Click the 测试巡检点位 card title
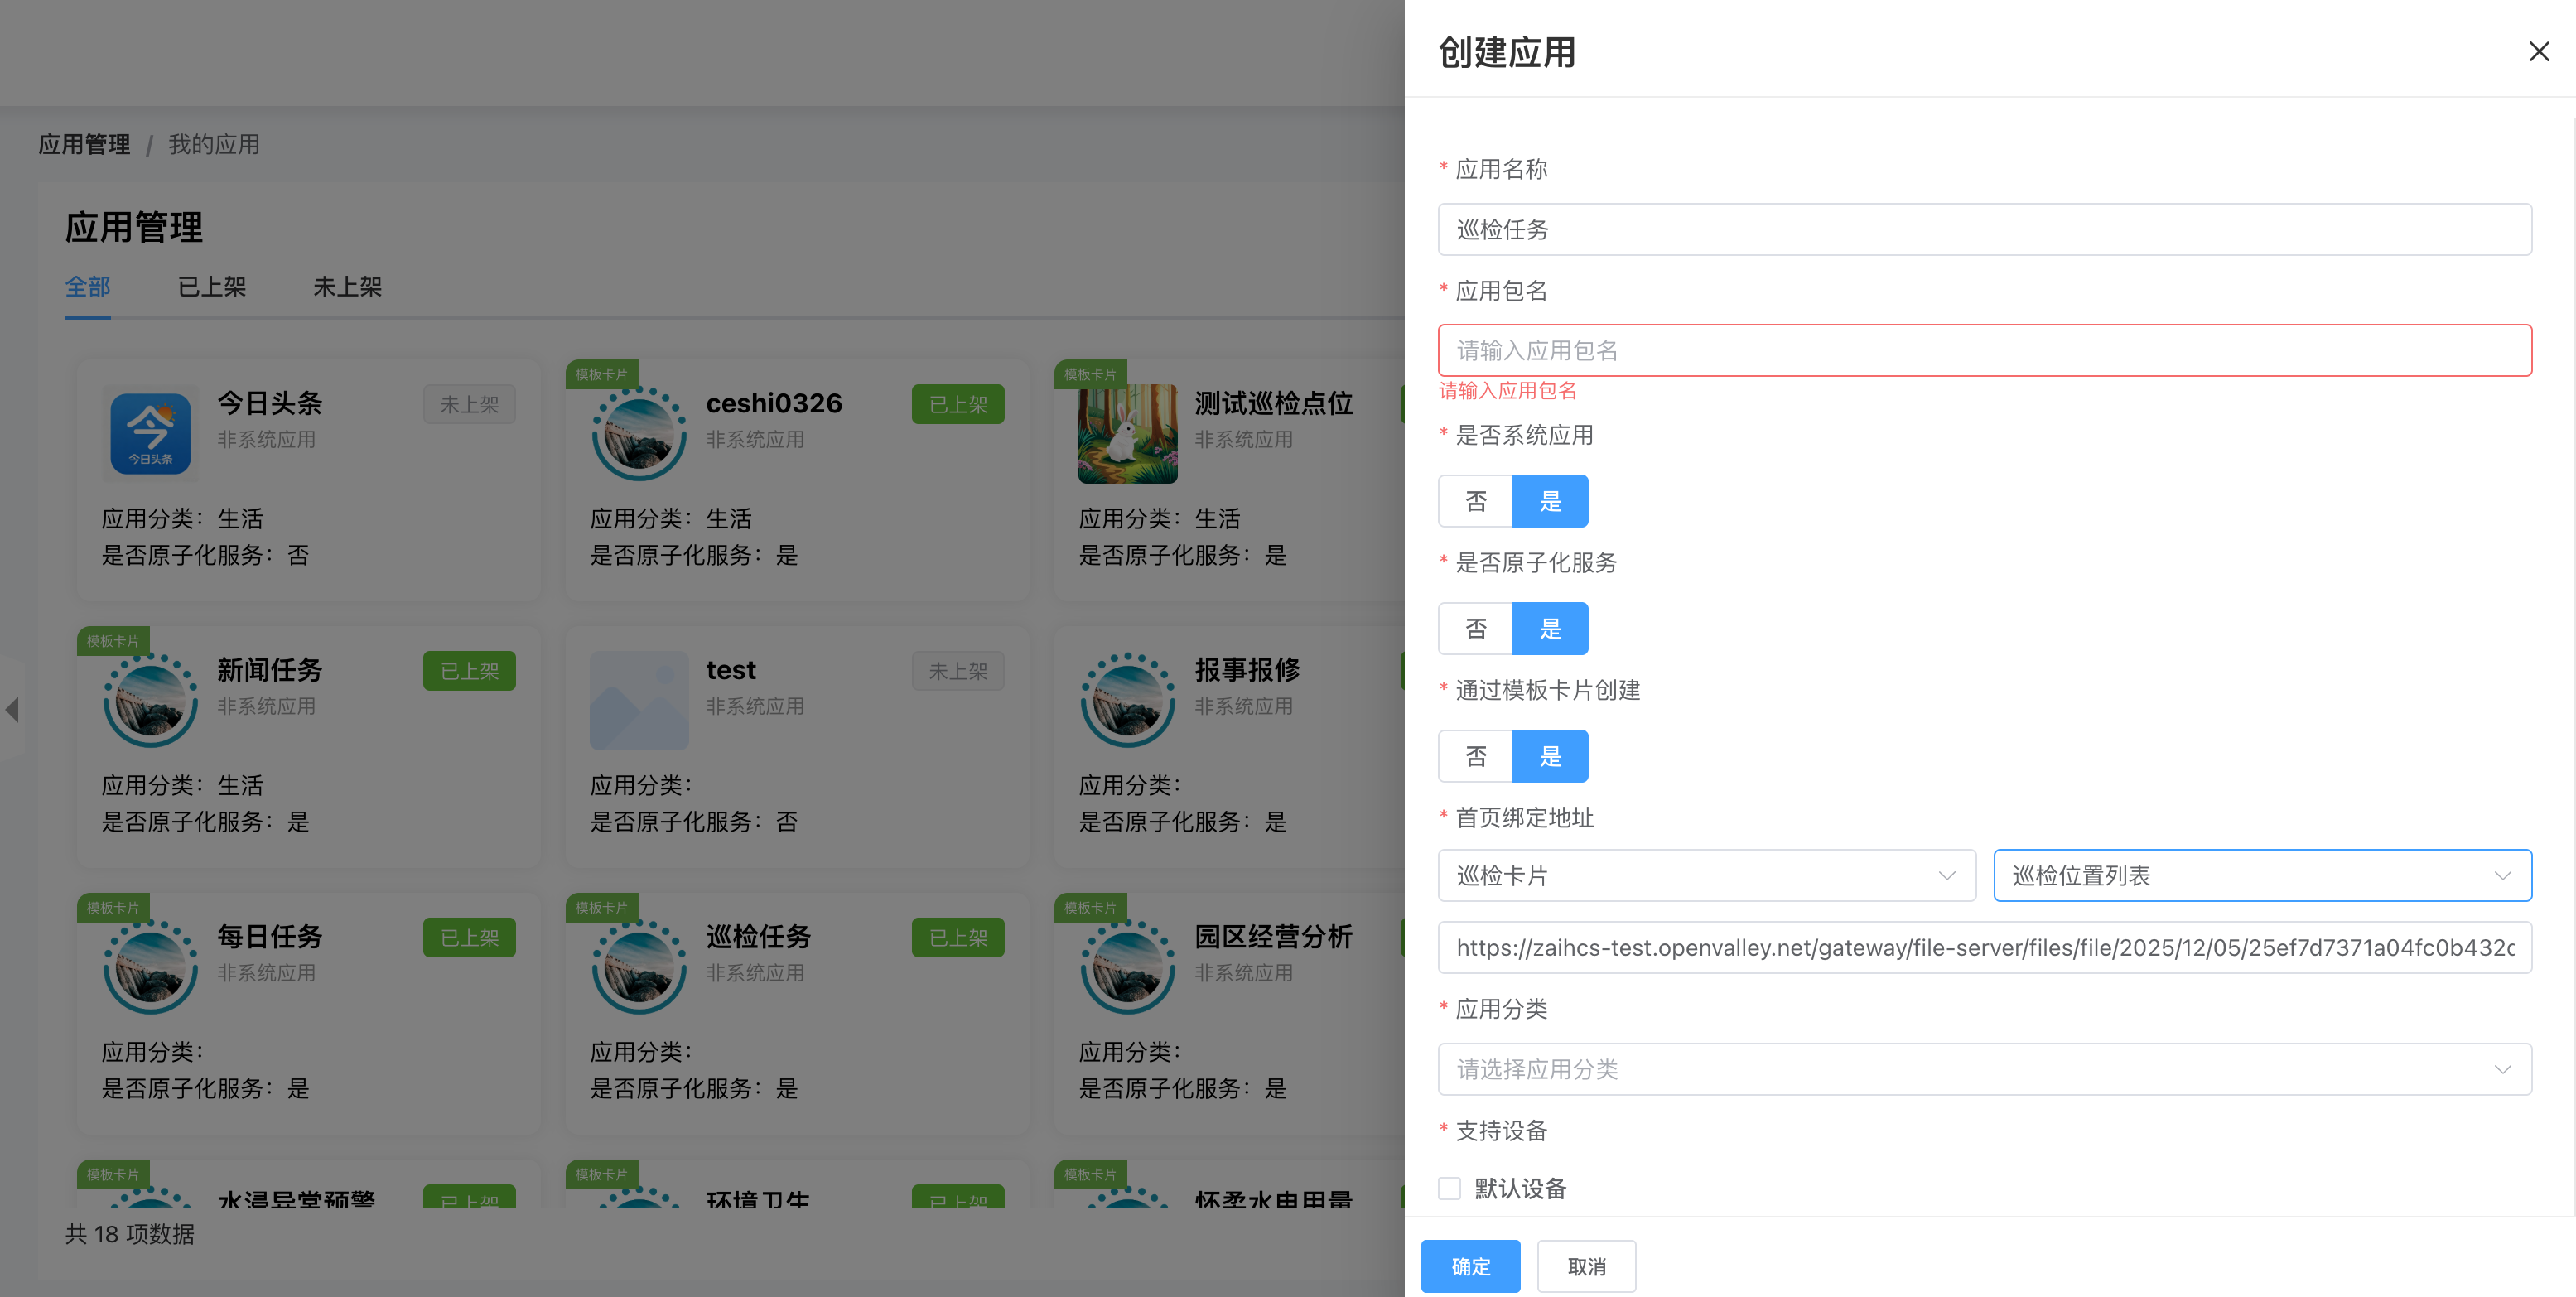Screen dimensions: 2576x1297 click(1274, 403)
